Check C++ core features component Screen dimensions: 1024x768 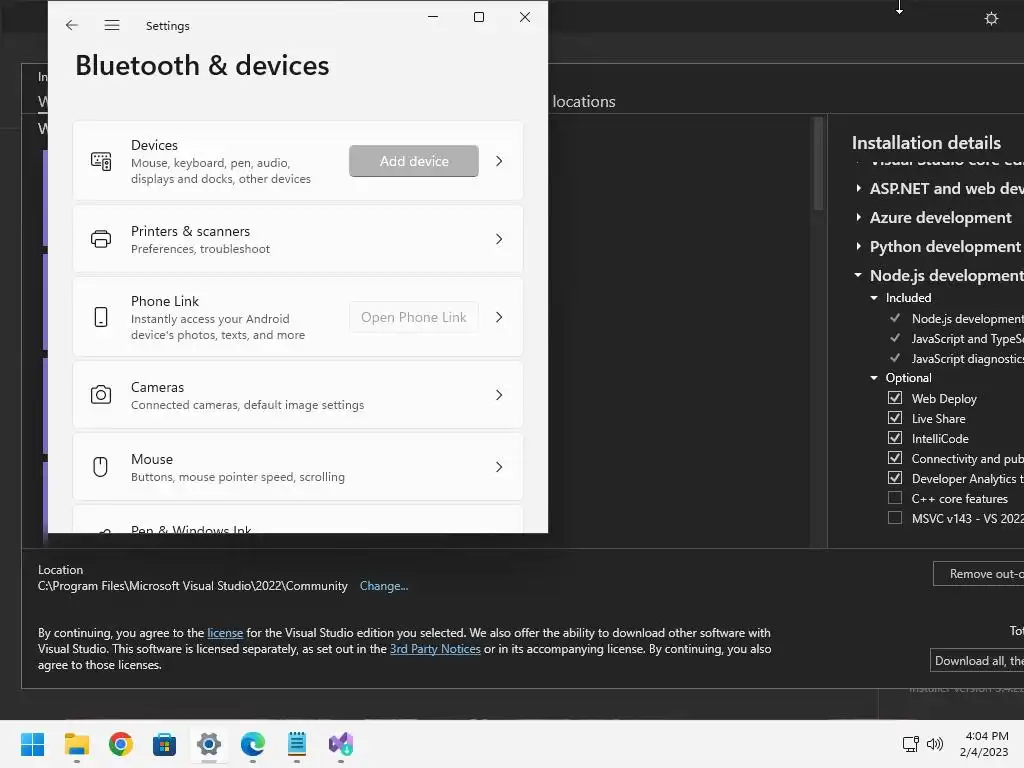coord(895,498)
